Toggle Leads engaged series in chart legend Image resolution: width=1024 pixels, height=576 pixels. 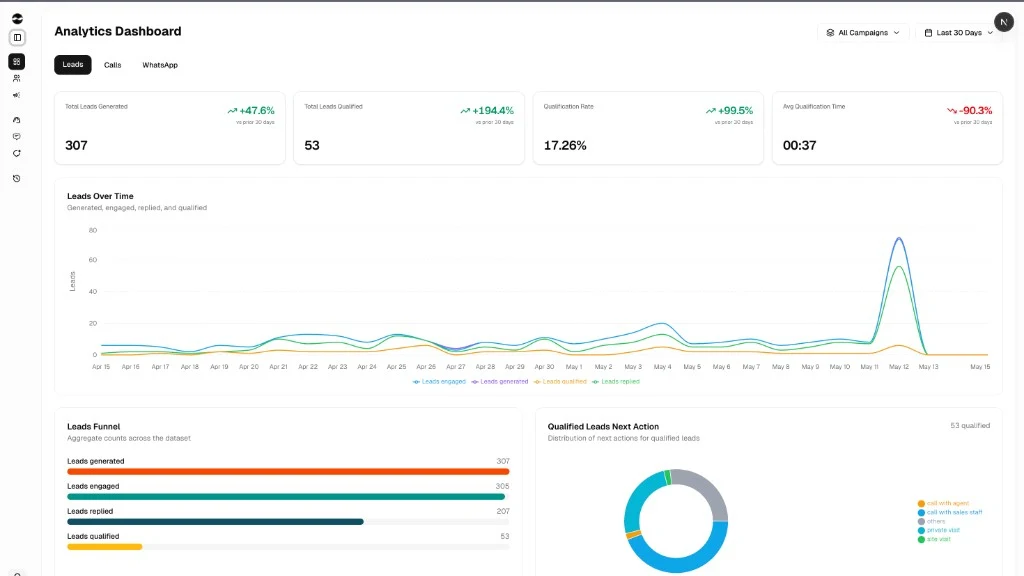point(439,381)
